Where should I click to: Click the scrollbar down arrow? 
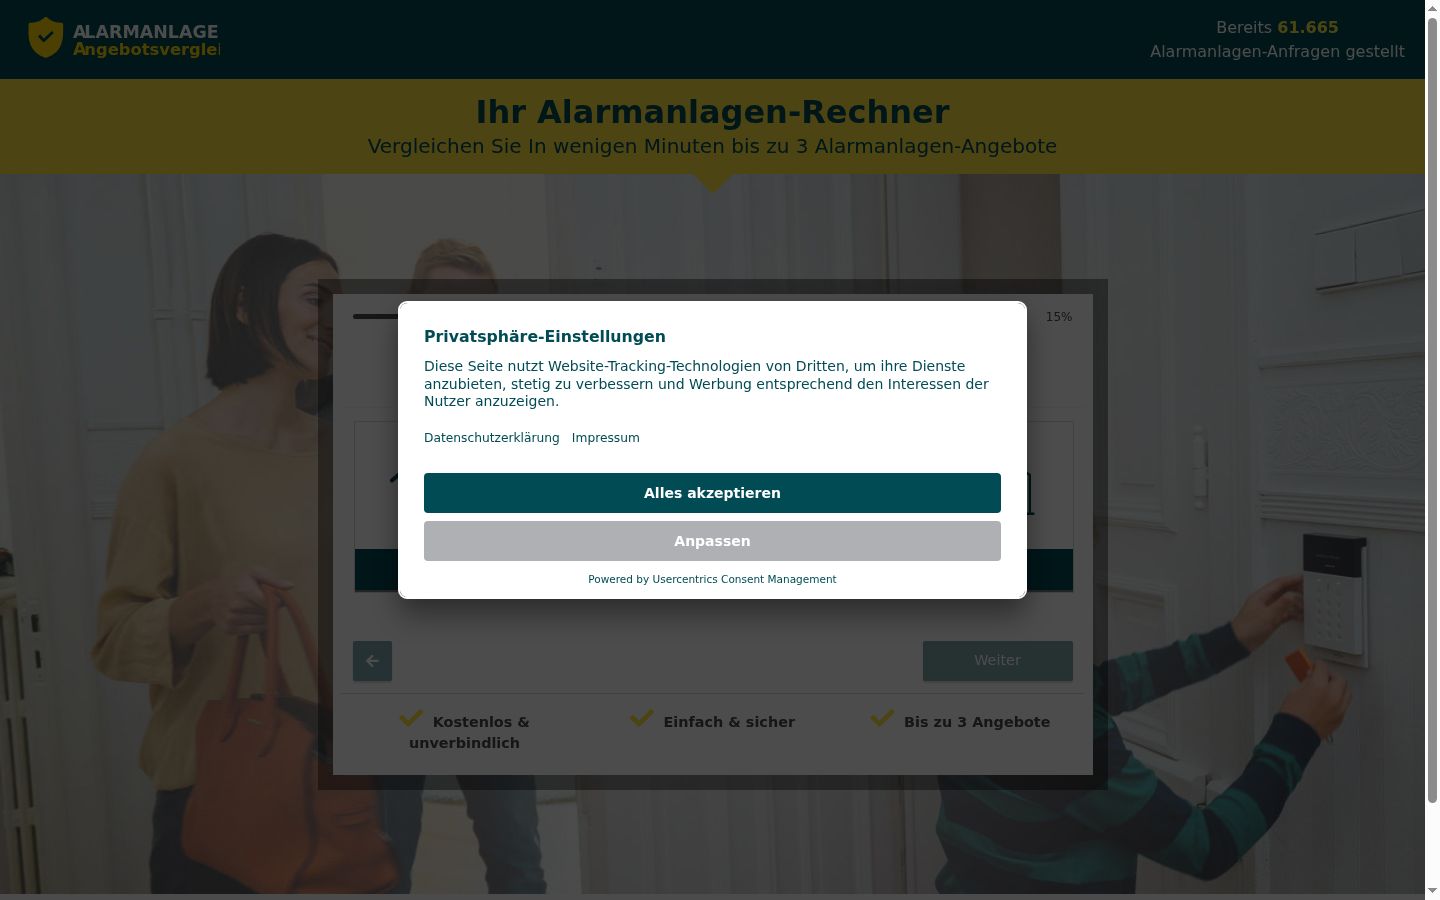coord(1432,891)
